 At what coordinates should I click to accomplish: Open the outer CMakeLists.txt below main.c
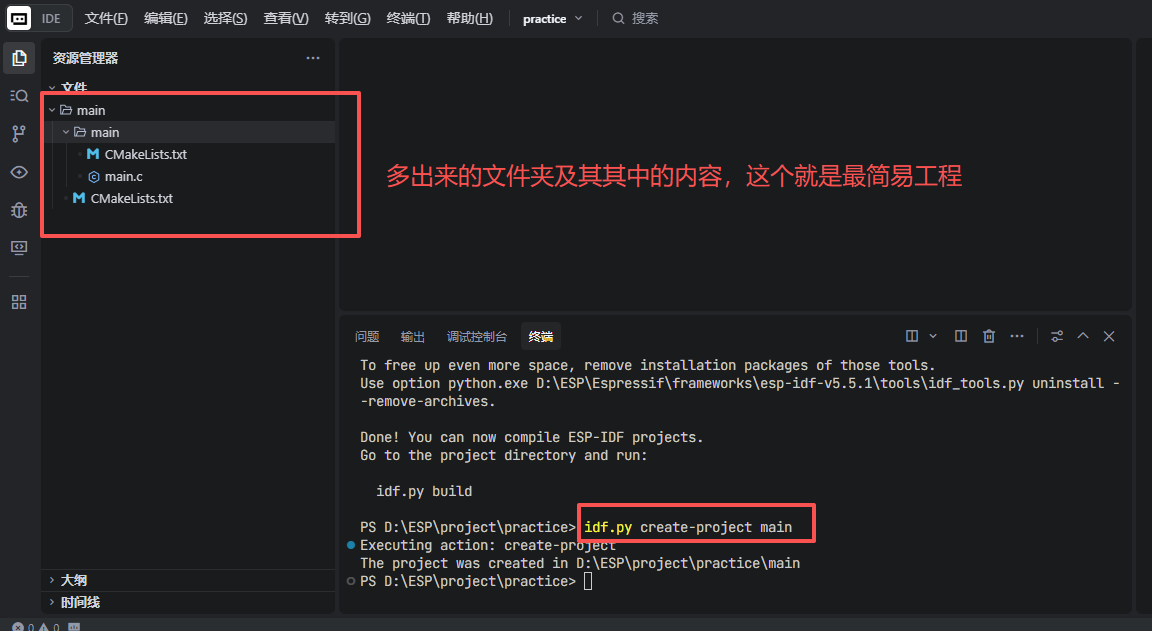click(x=190, y=198)
